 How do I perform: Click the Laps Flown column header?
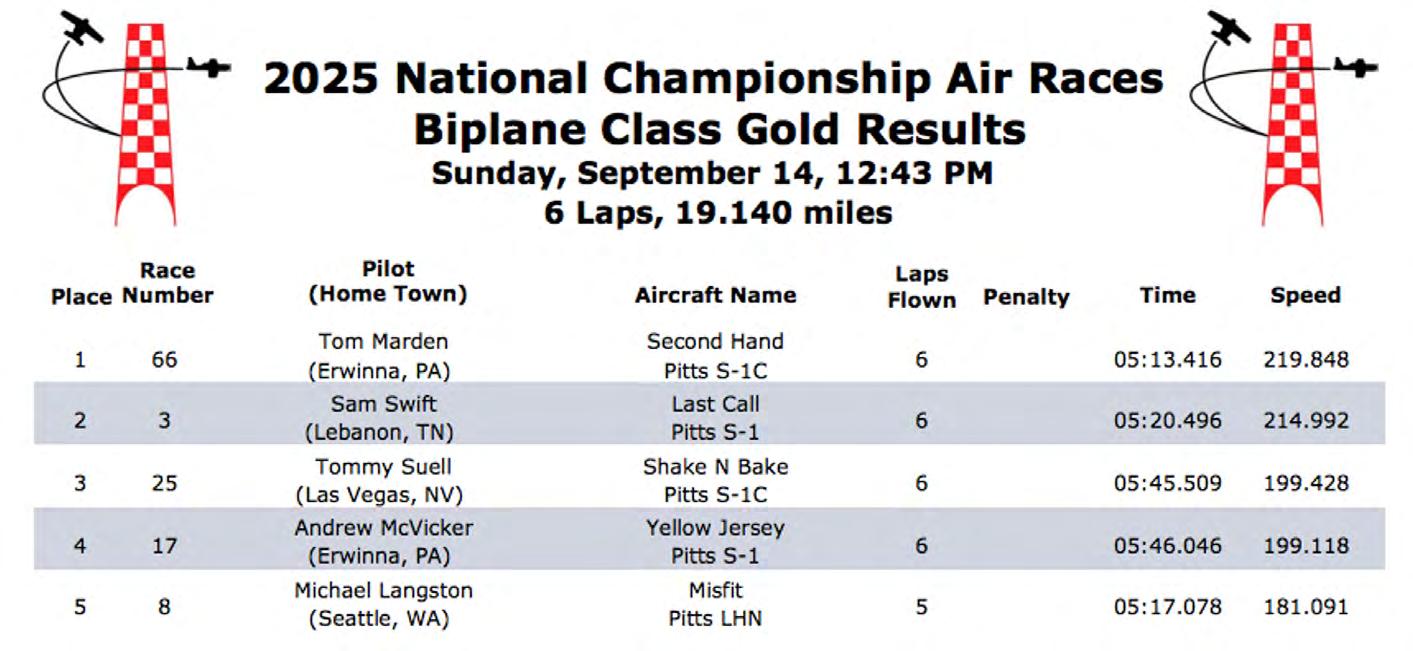921,286
